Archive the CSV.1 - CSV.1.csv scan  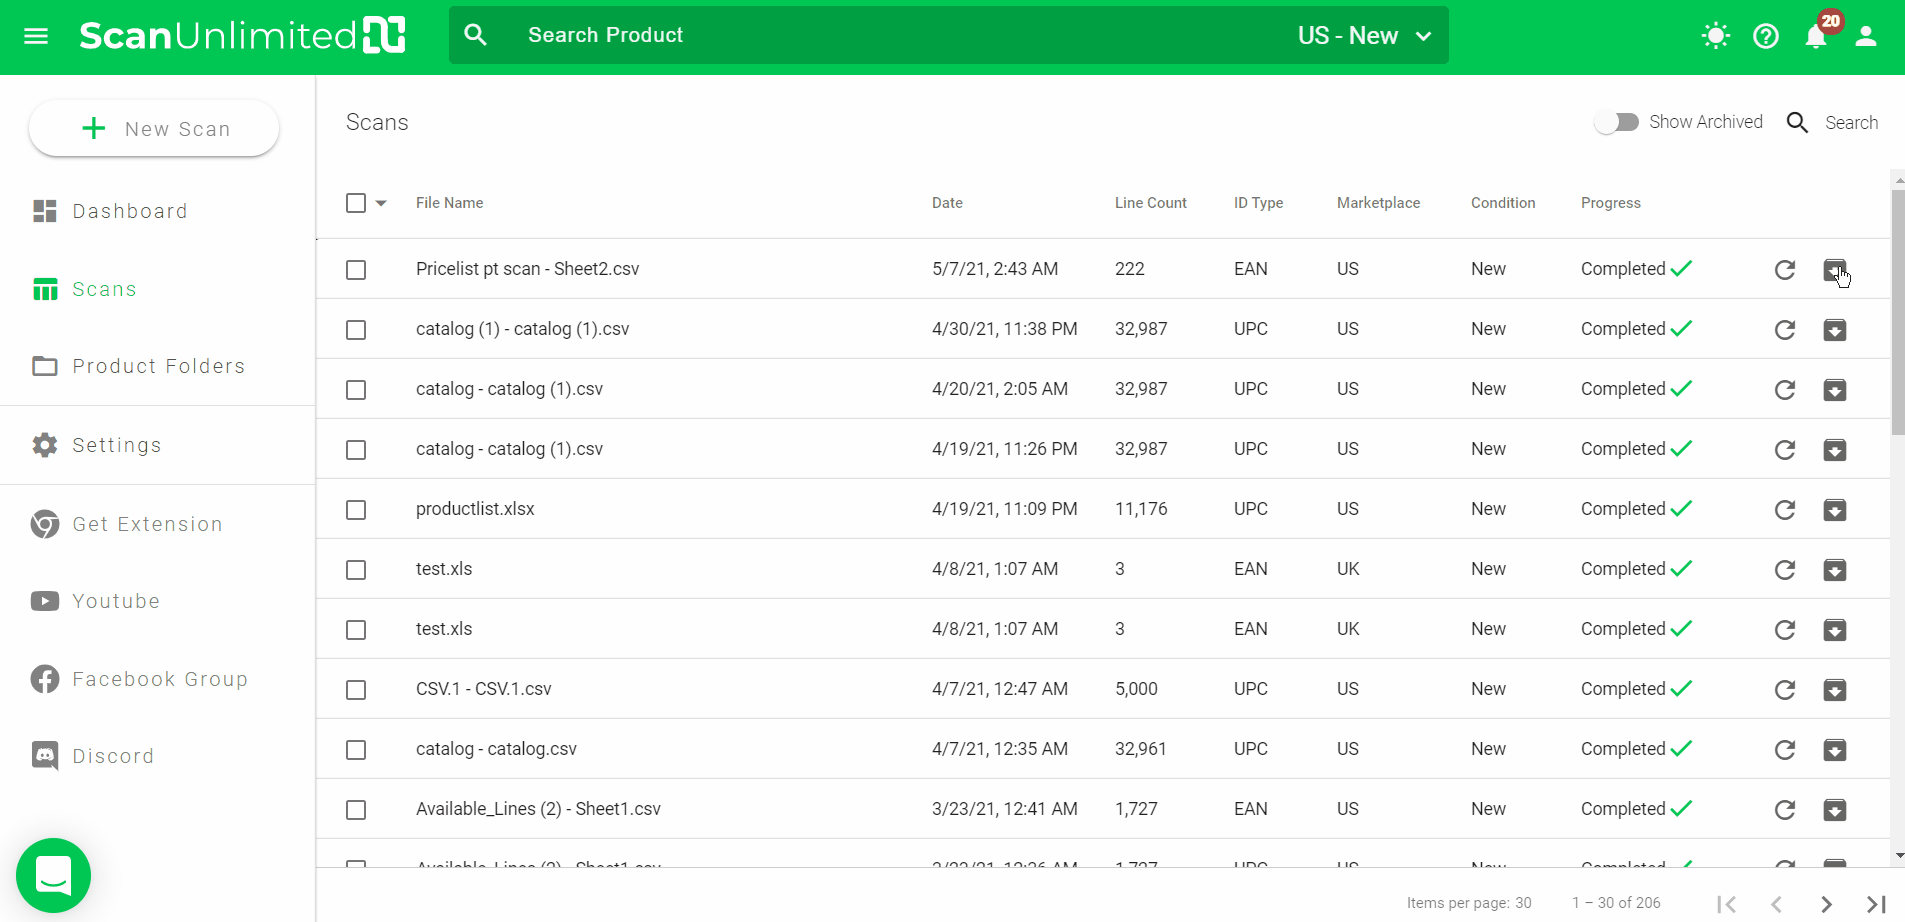(x=1834, y=690)
